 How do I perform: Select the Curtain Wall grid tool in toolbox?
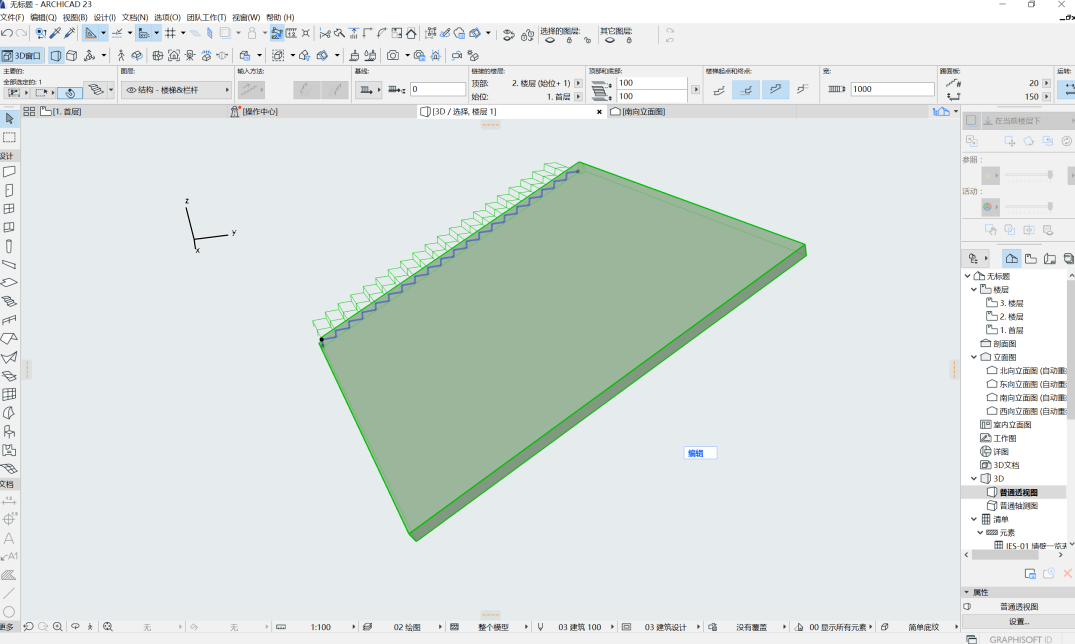[x=9, y=394]
